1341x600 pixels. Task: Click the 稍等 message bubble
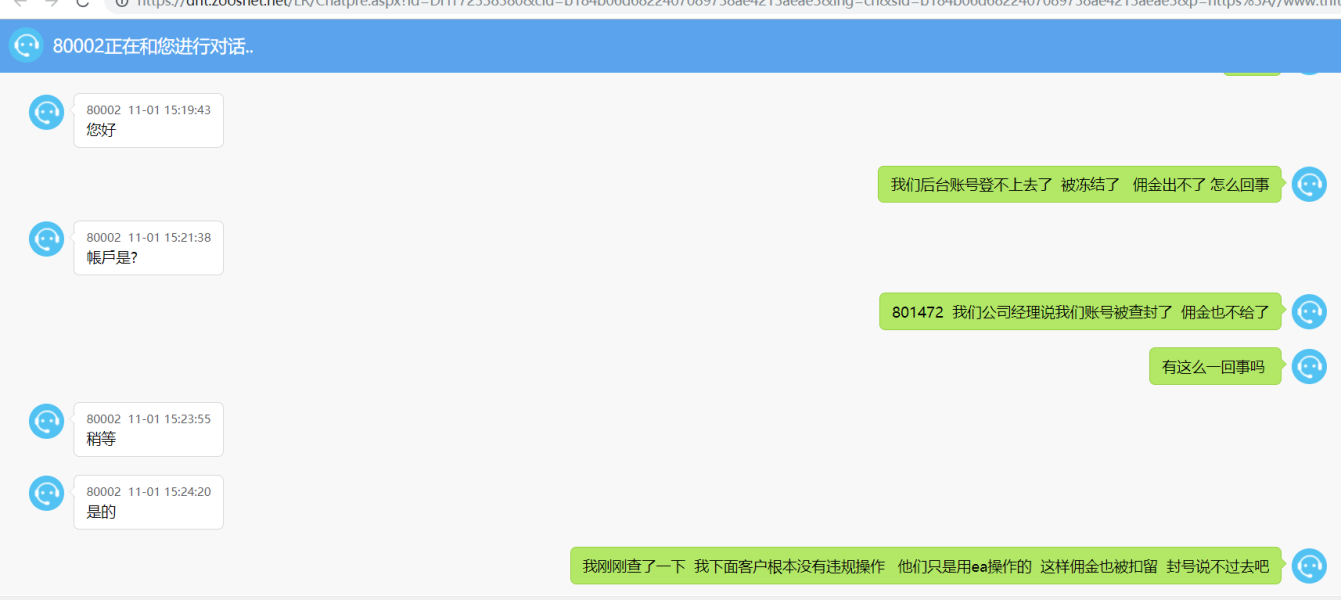click(148, 429)
